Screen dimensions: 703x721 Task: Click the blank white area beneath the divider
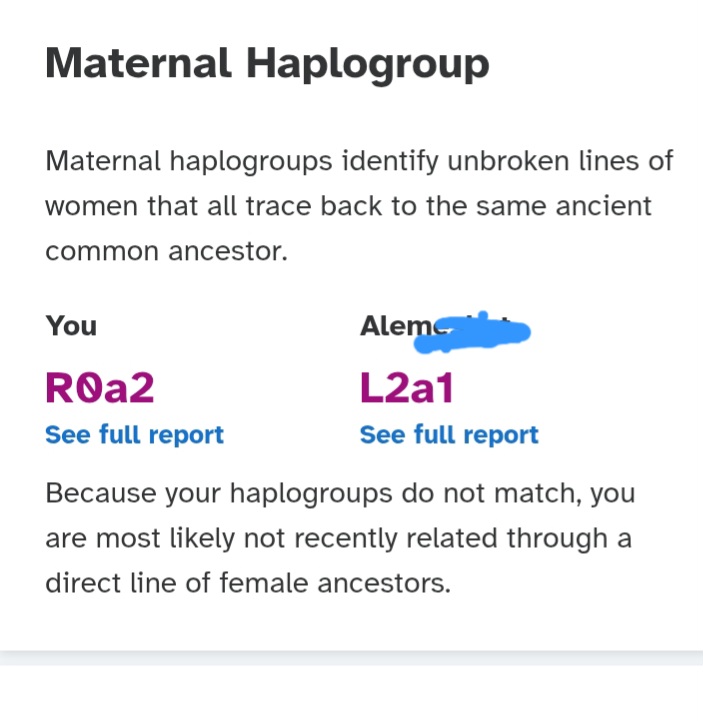(351, 694)
